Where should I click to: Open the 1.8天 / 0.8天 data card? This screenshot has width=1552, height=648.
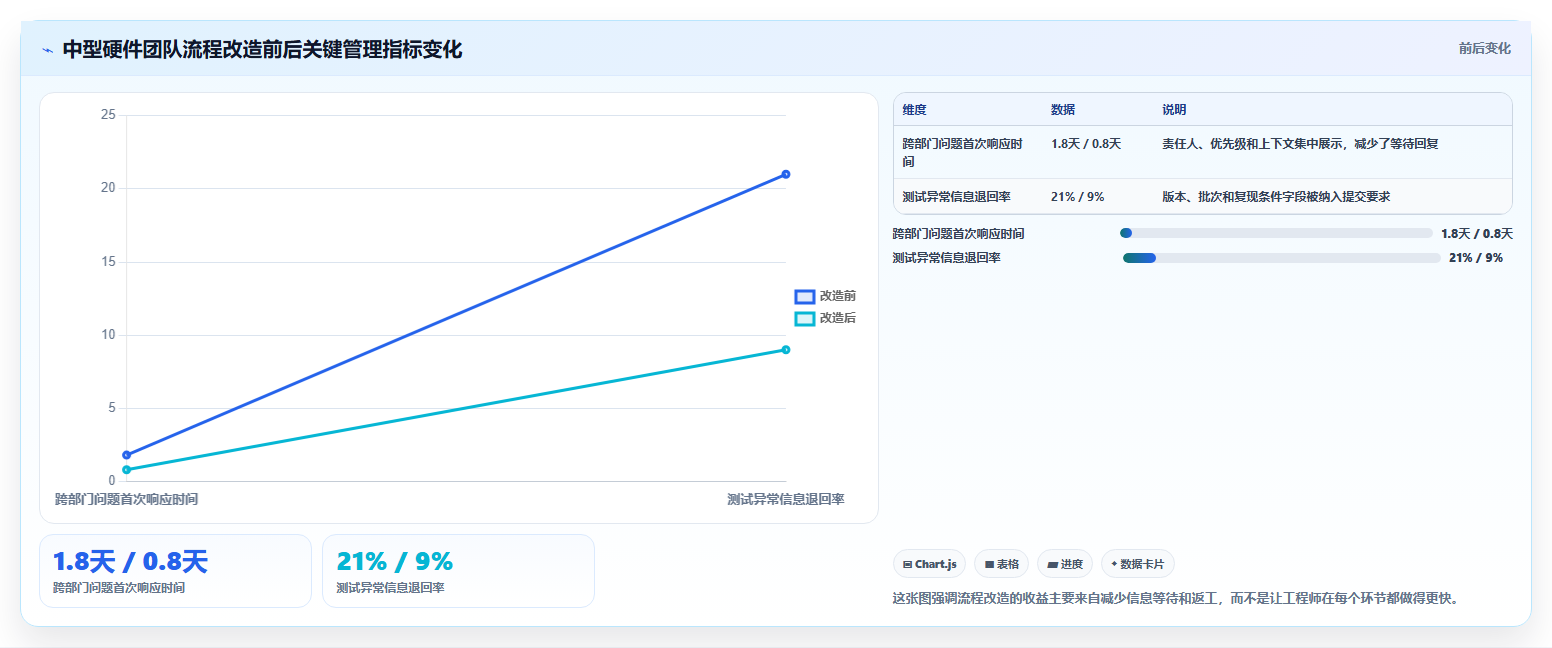click(175, 571)
